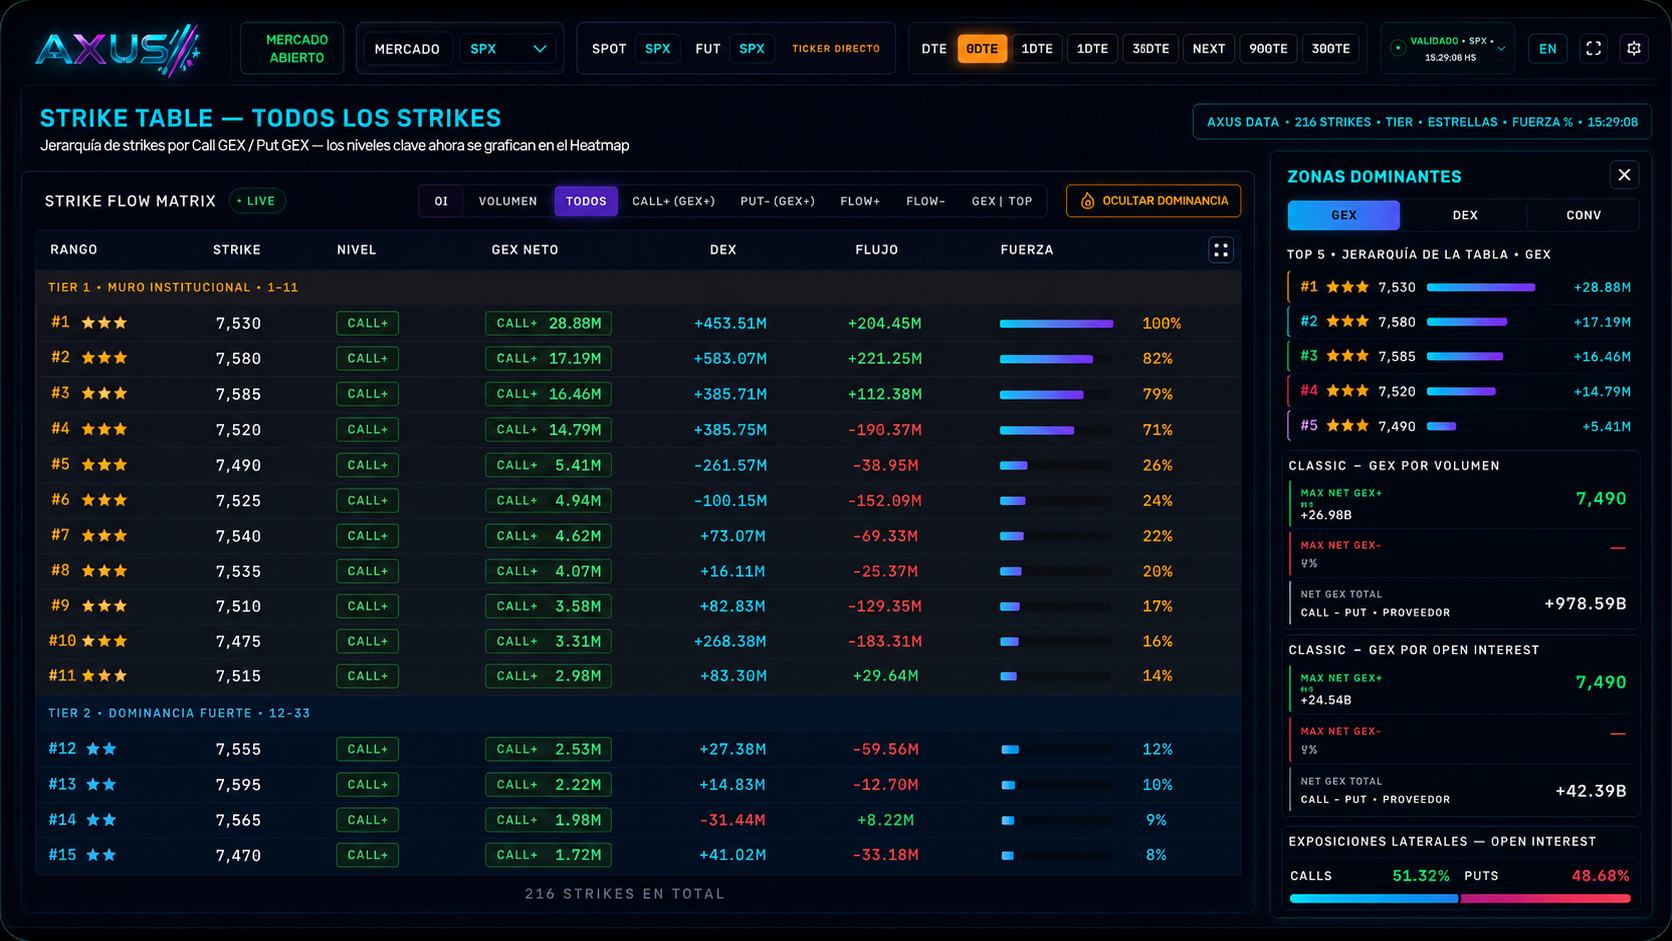Click the LIVE indicator badge
The height and width of the screenshot is (941, 1672).
tap(257, 201)
